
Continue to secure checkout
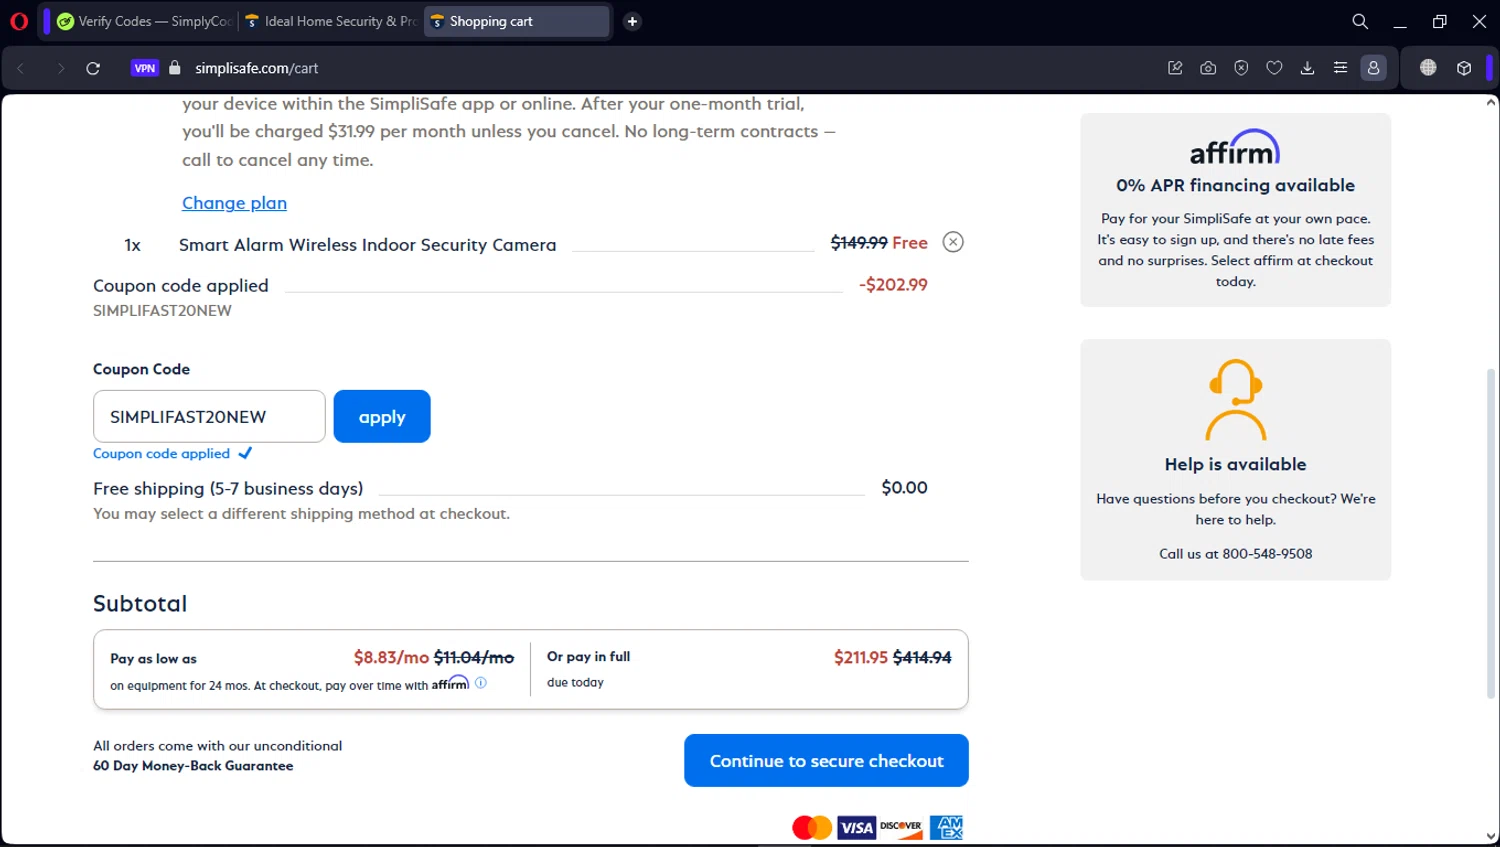click(826, 760)
